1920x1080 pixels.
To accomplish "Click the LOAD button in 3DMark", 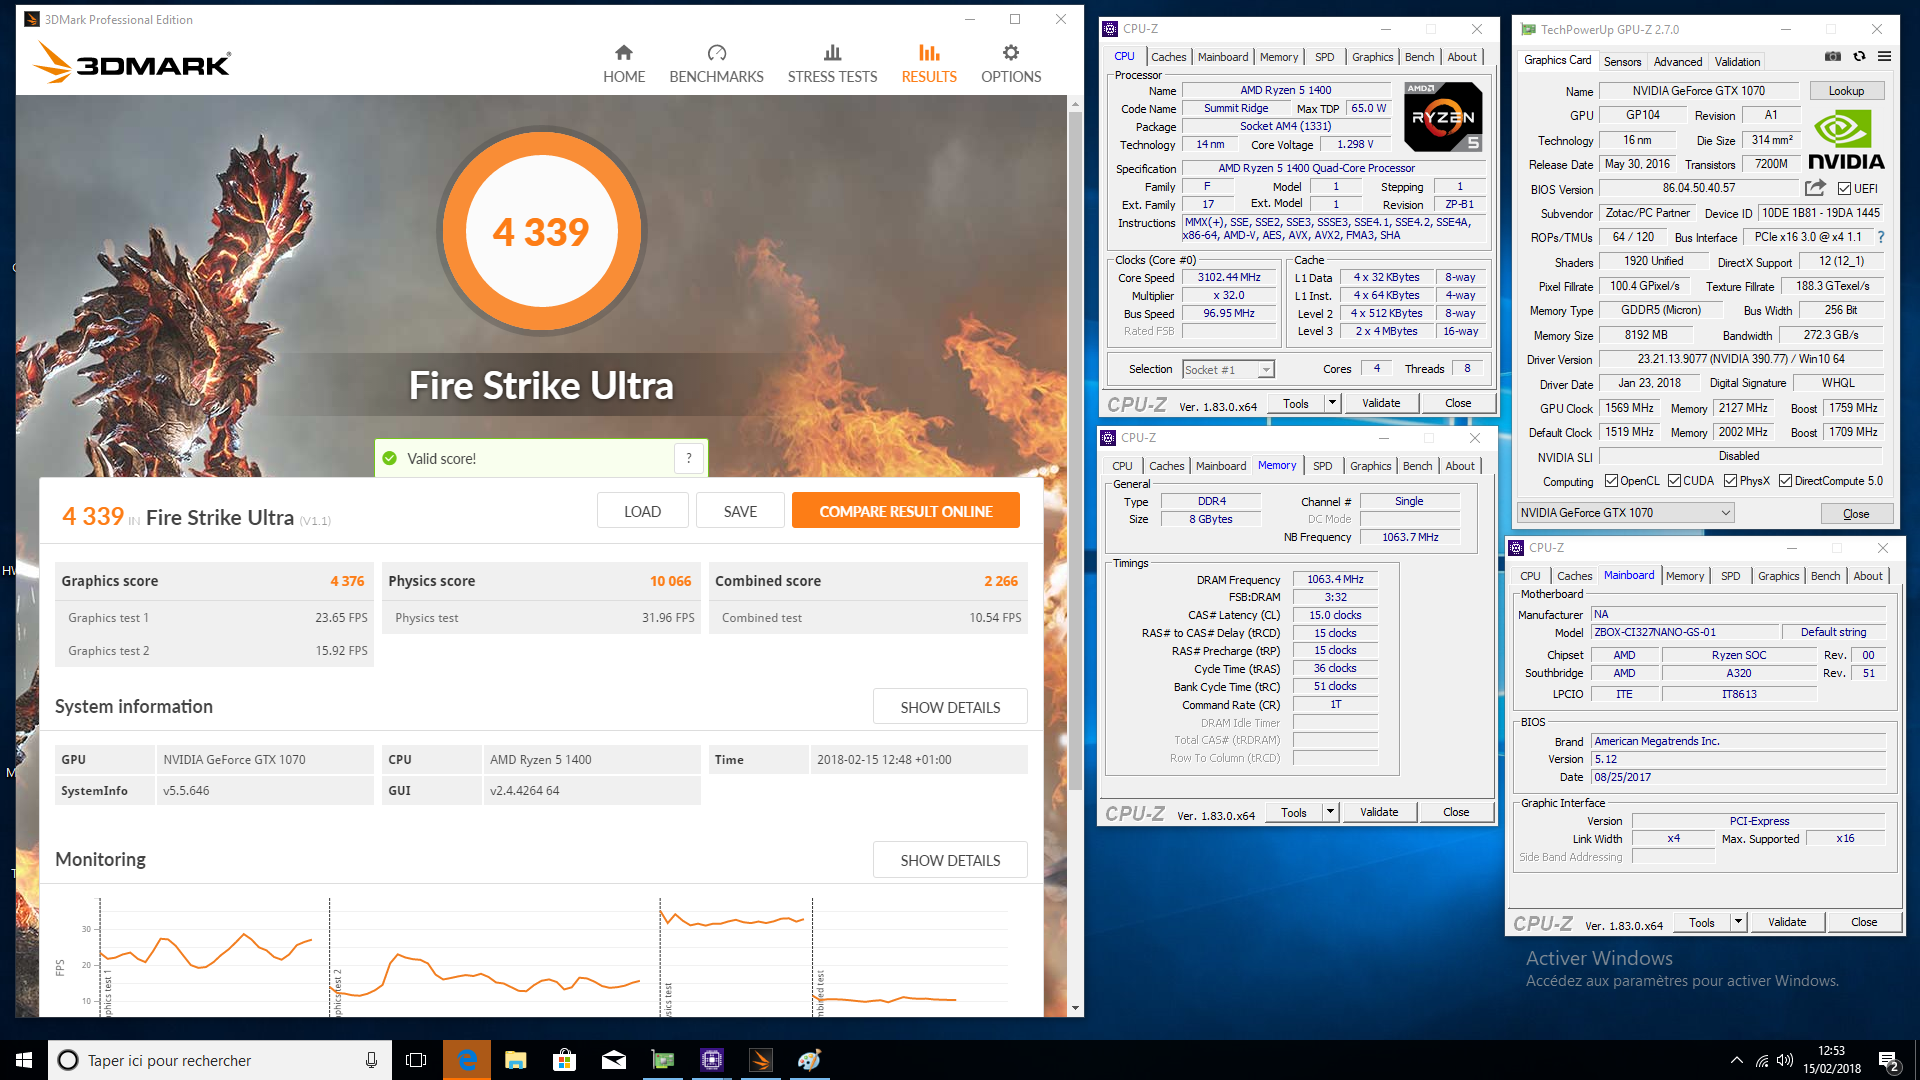I will (x=642, y=511).
